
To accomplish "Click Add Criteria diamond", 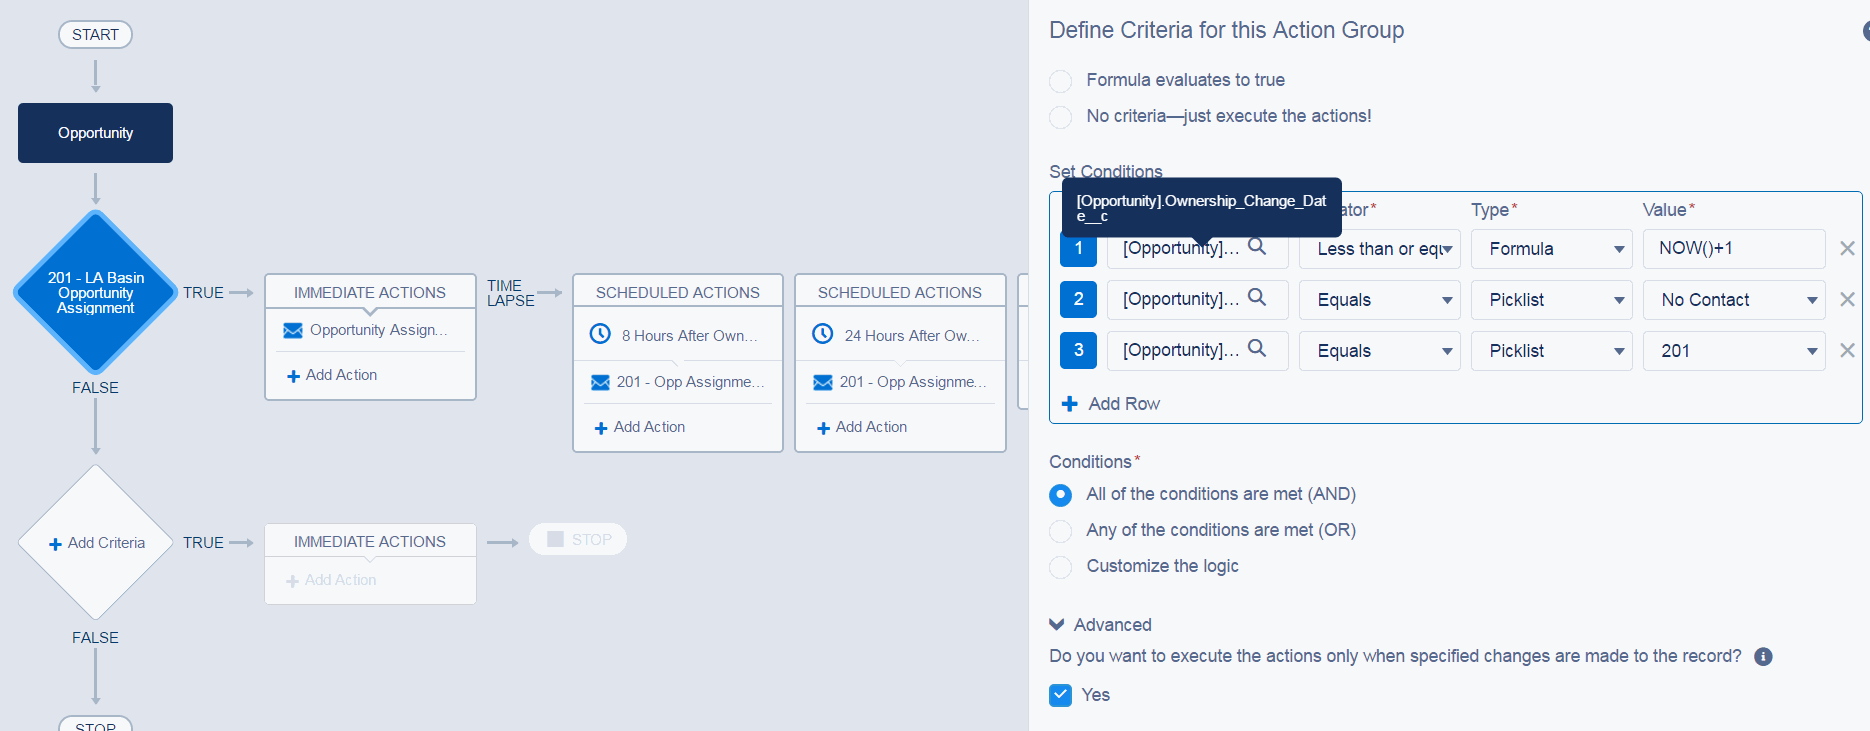I will pyautogui.click(x=96, y=543).
